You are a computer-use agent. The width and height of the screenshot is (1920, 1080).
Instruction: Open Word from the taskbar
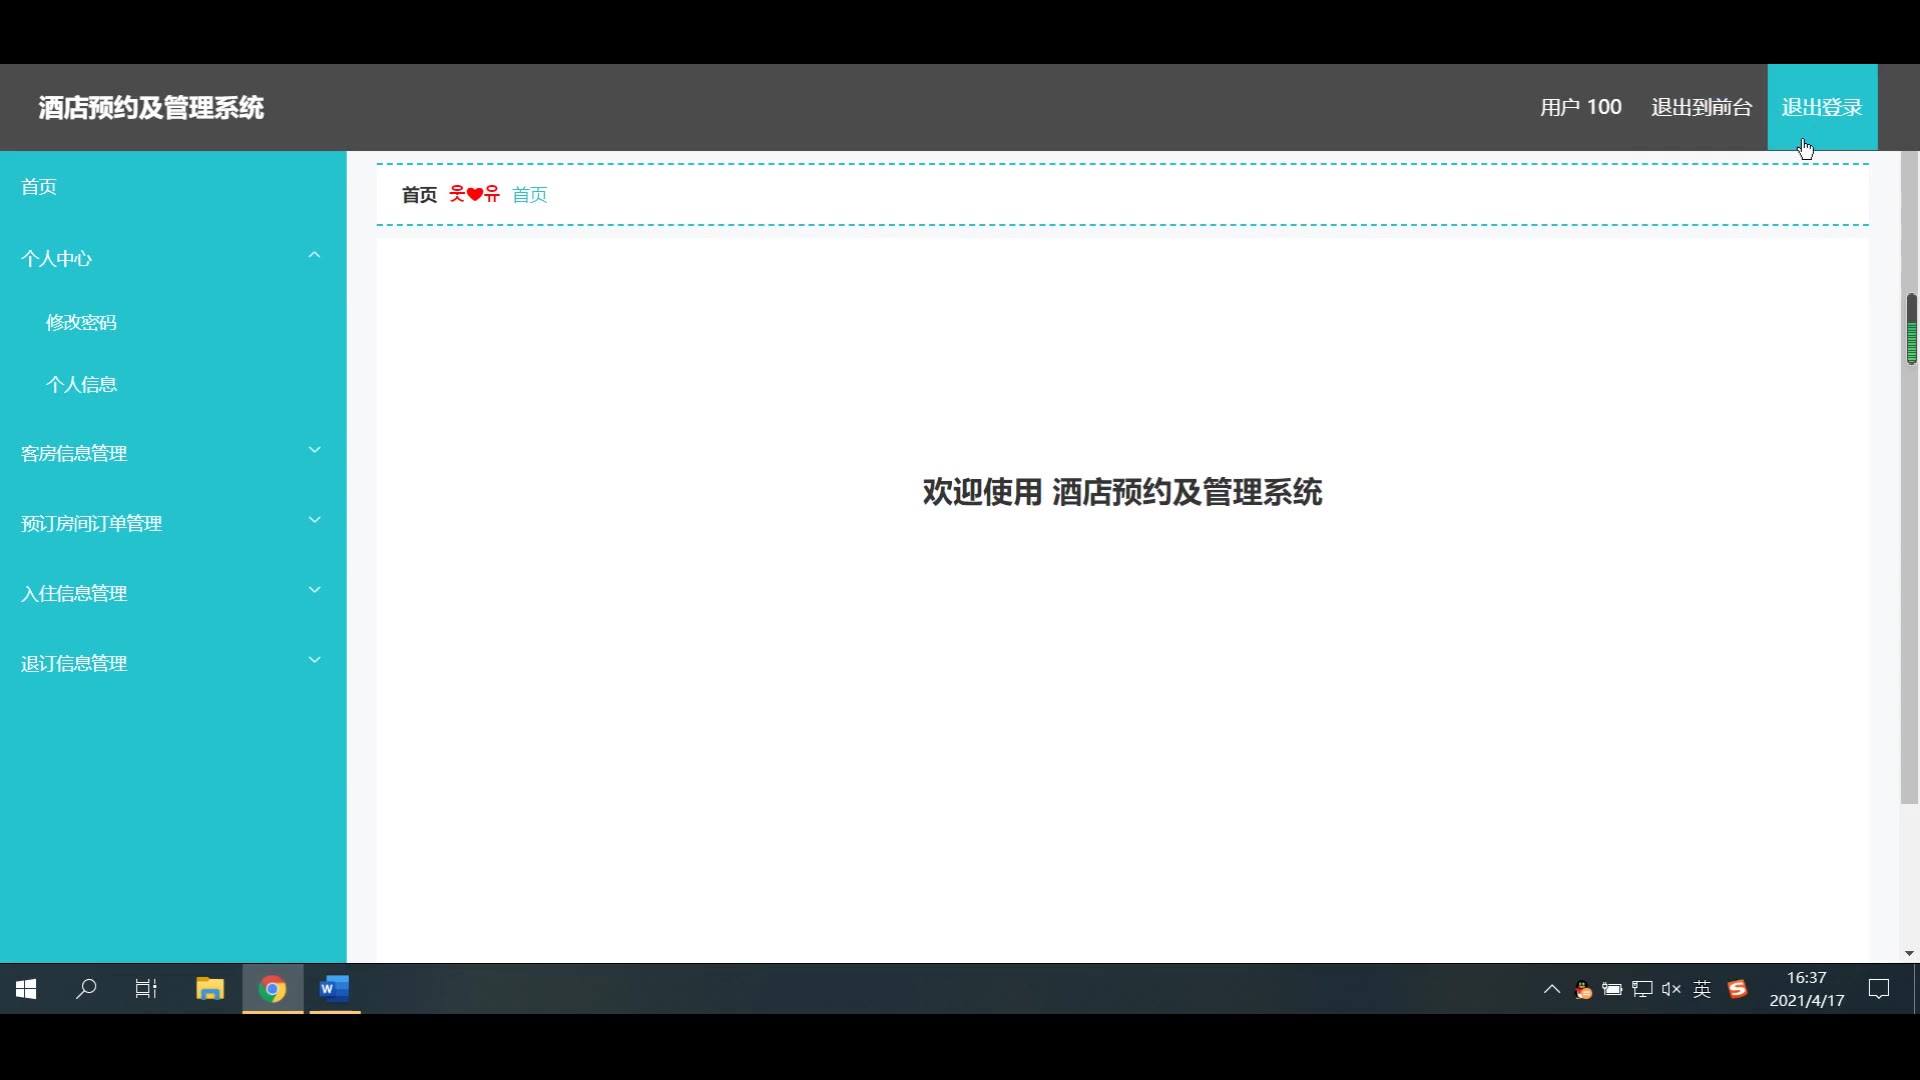(x=334, y=989)
